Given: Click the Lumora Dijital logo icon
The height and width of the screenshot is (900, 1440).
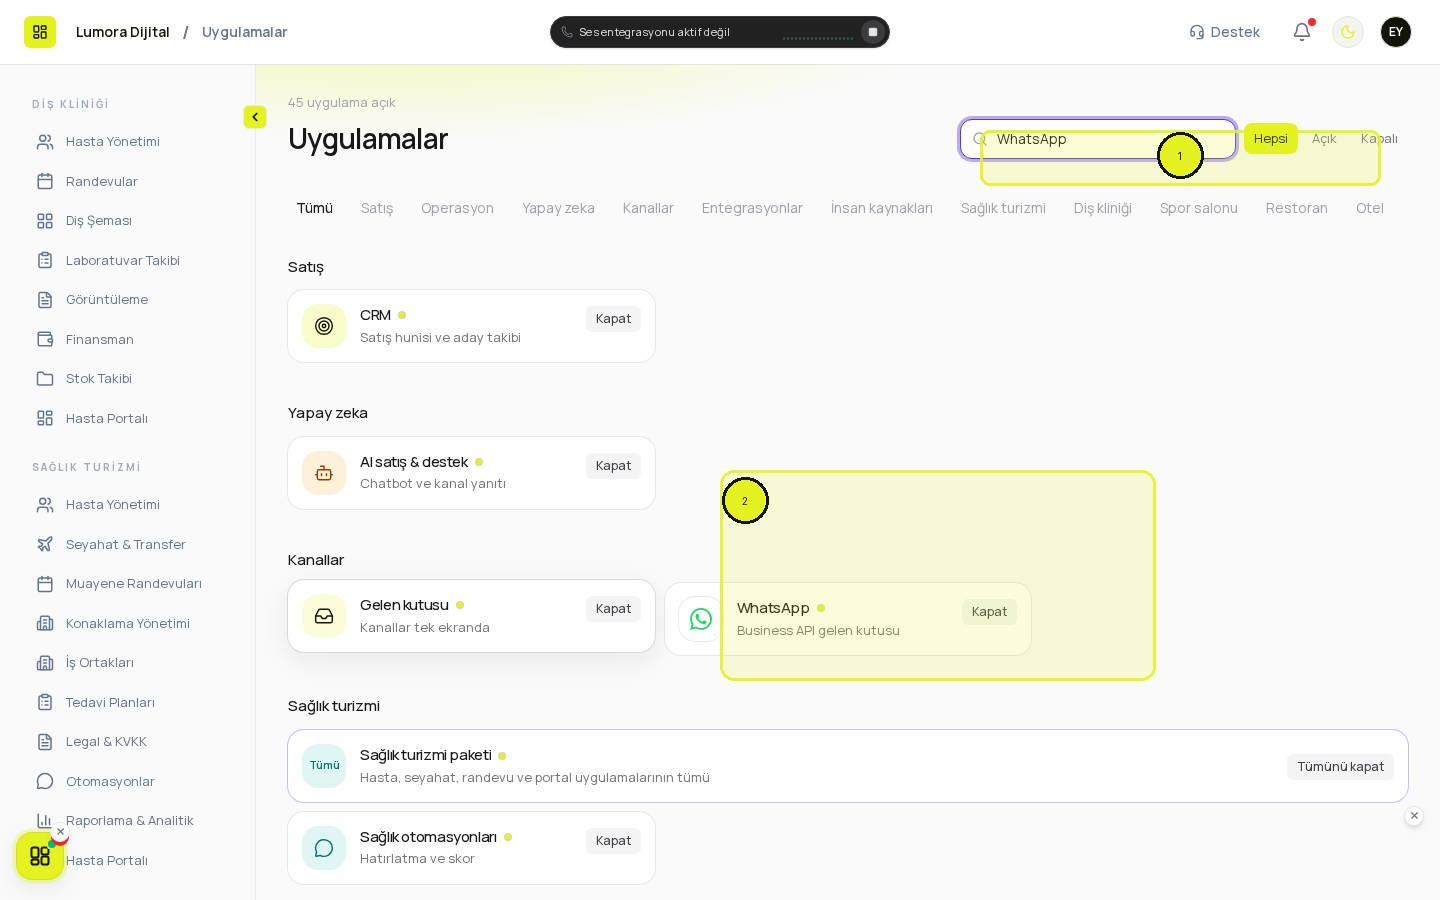Looking at the screenshot, I should (x=40, y=32).
